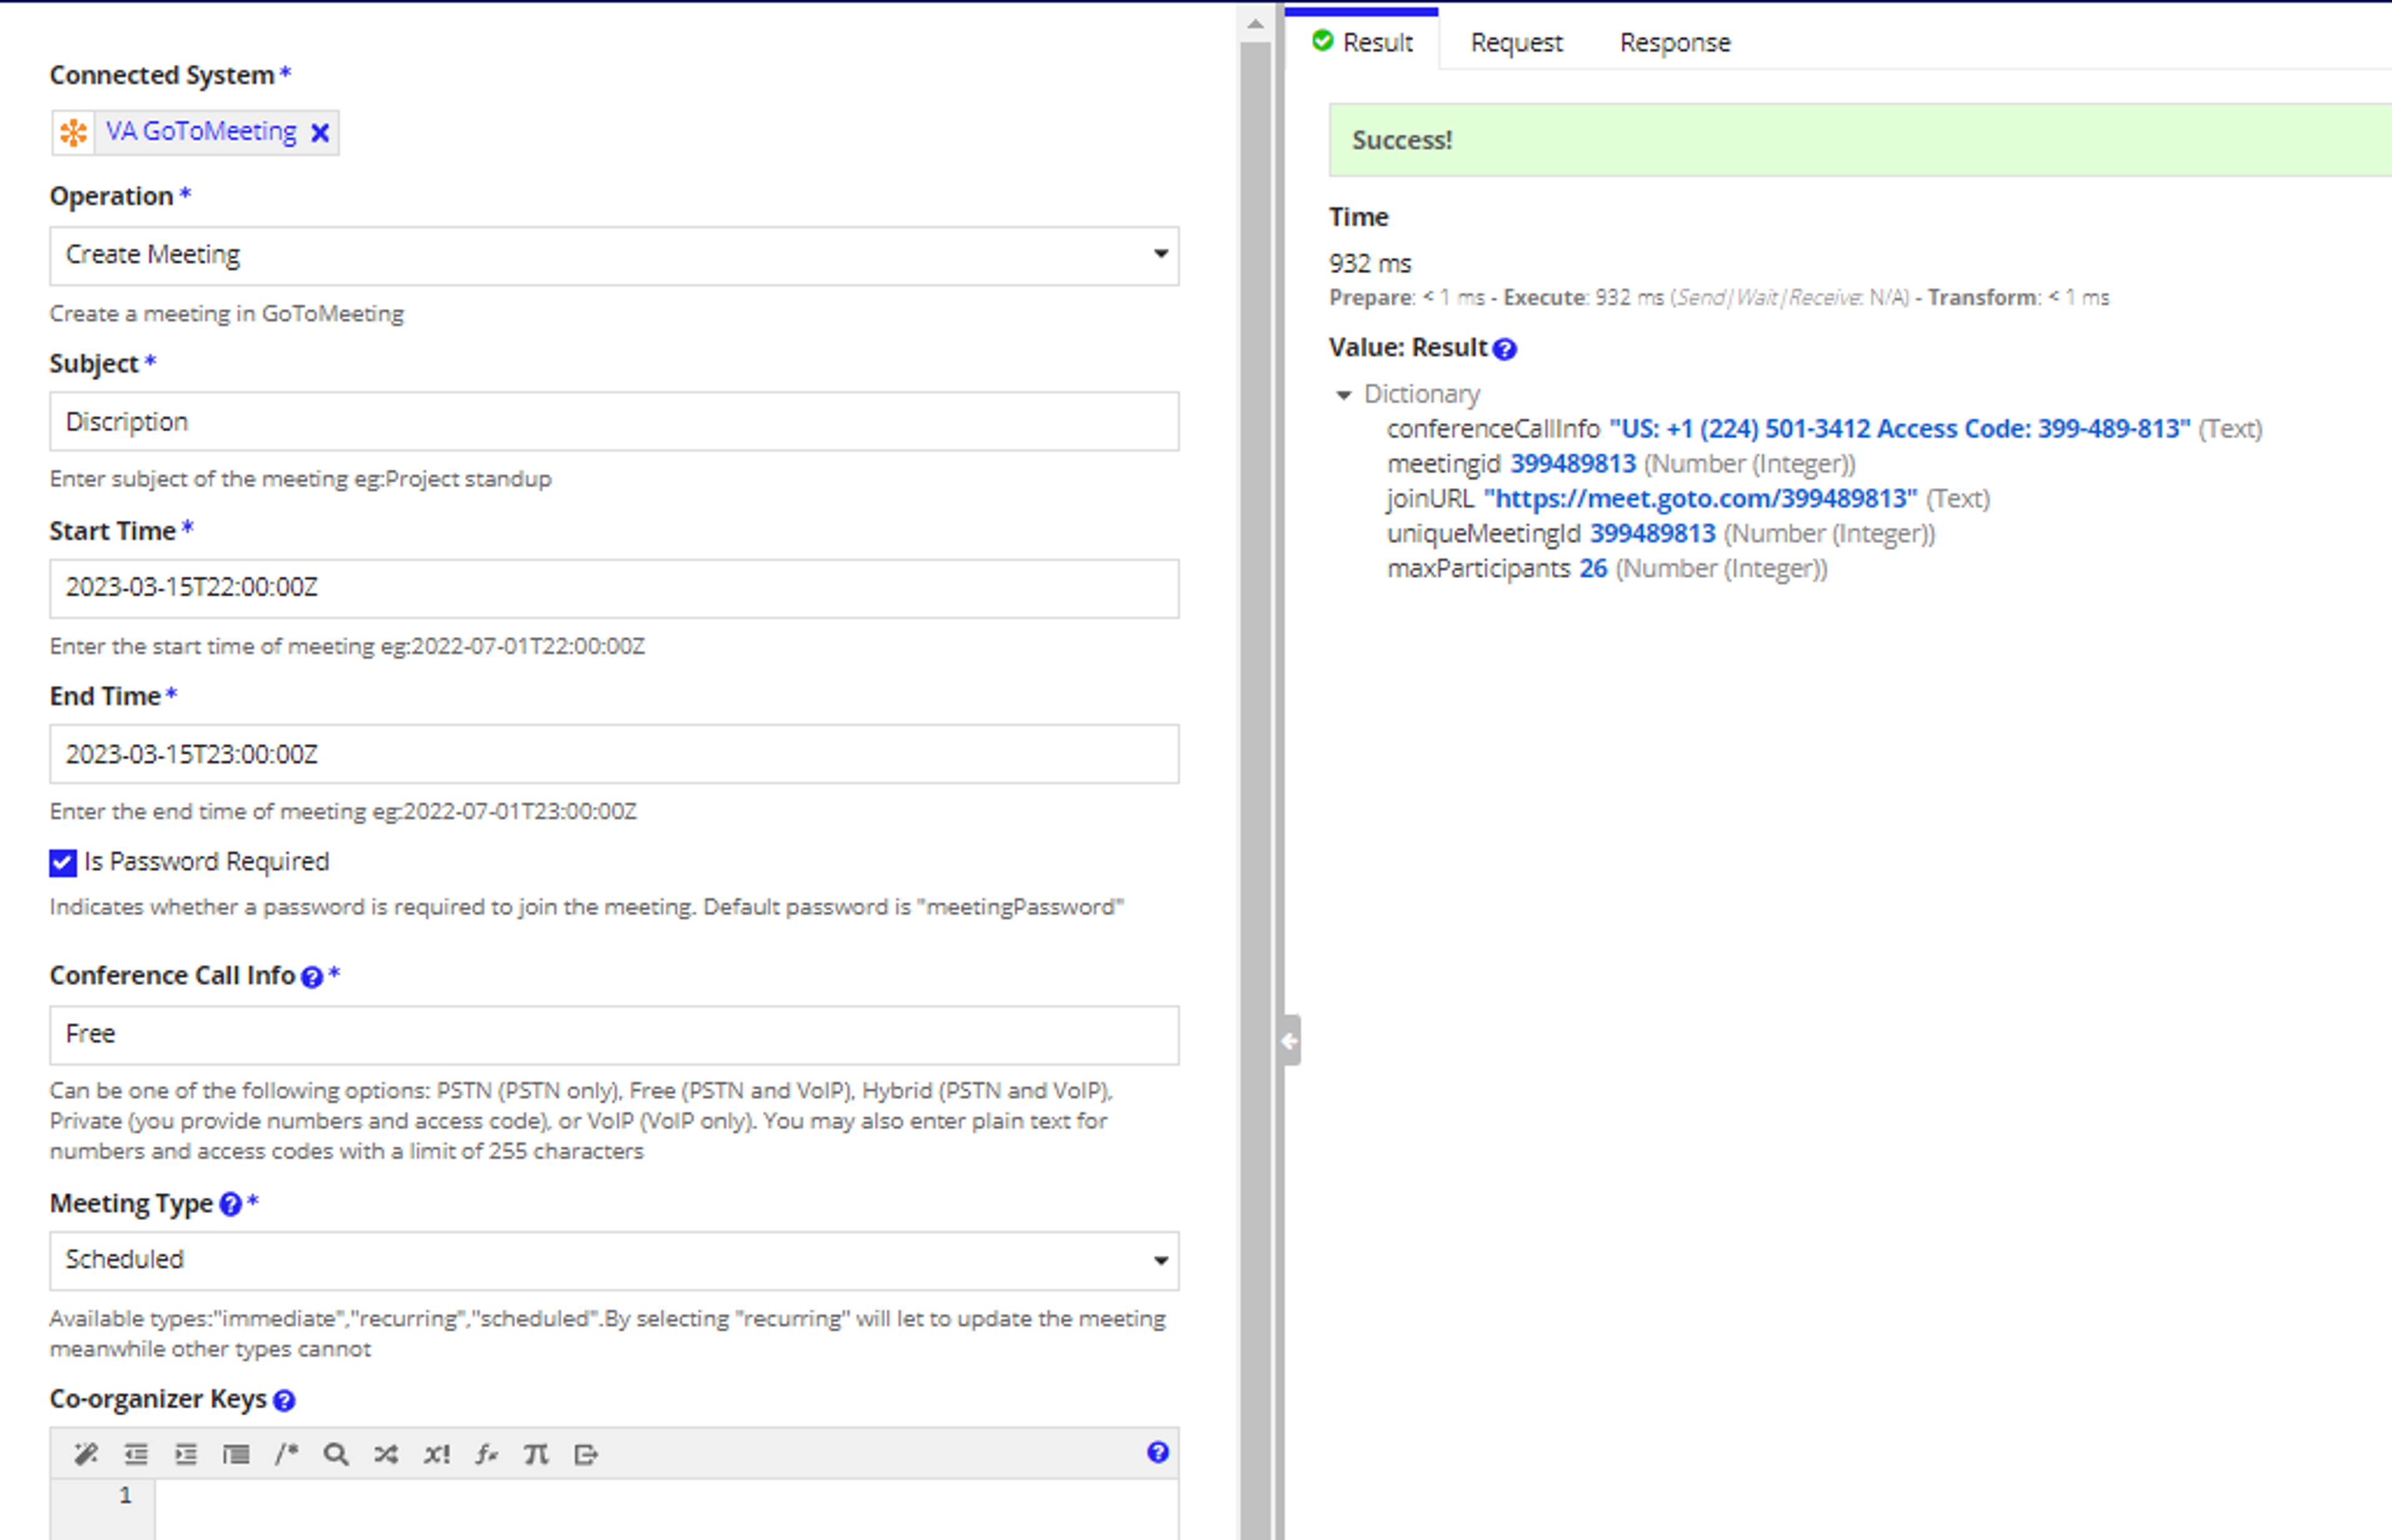Edit the Conference Call Info field

click(614, 1035)
